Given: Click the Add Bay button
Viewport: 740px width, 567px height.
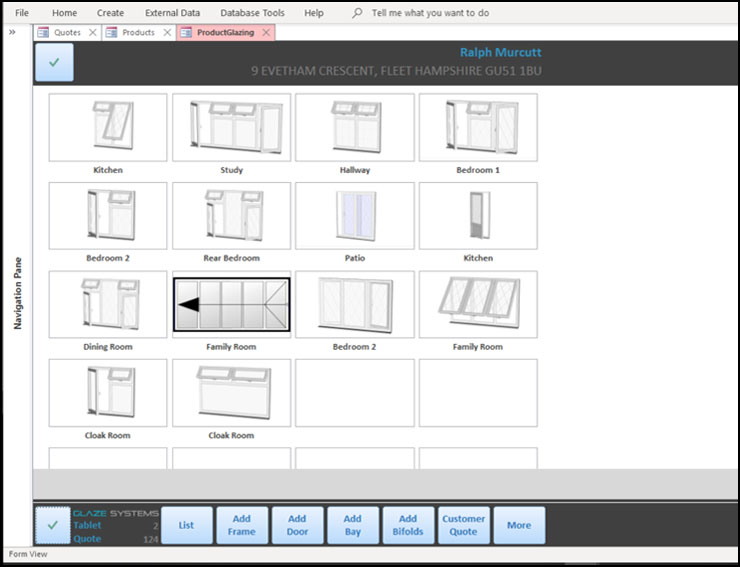Looking at the screenshot, I should (353, 525).
